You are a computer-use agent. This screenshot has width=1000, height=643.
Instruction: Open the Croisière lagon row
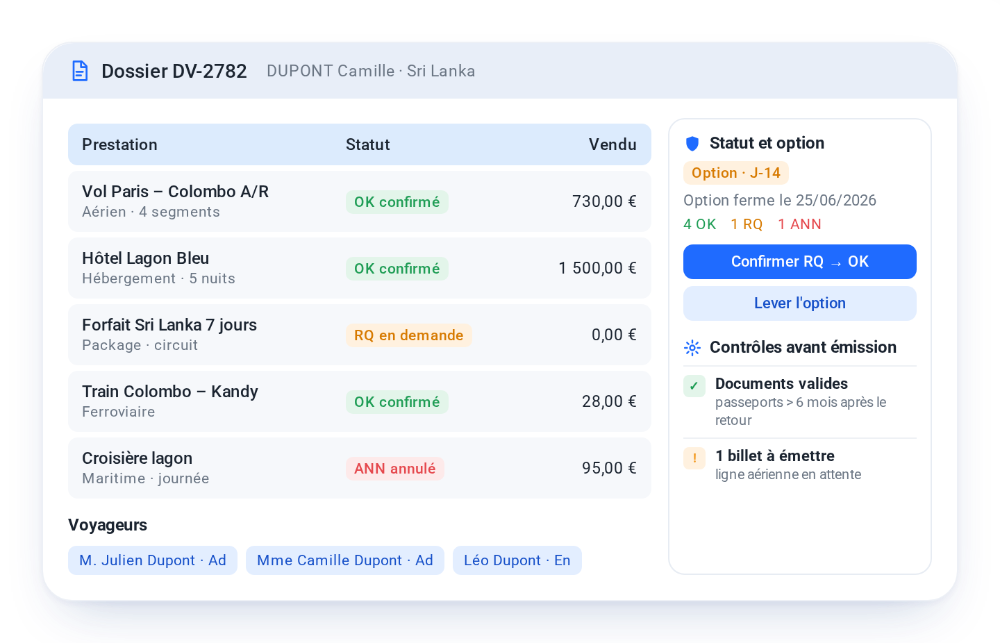pos(360,468)
